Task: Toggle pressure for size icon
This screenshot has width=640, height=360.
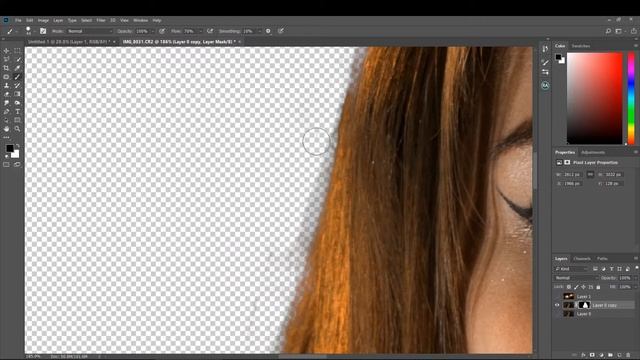Action: [x=281, y=31]
